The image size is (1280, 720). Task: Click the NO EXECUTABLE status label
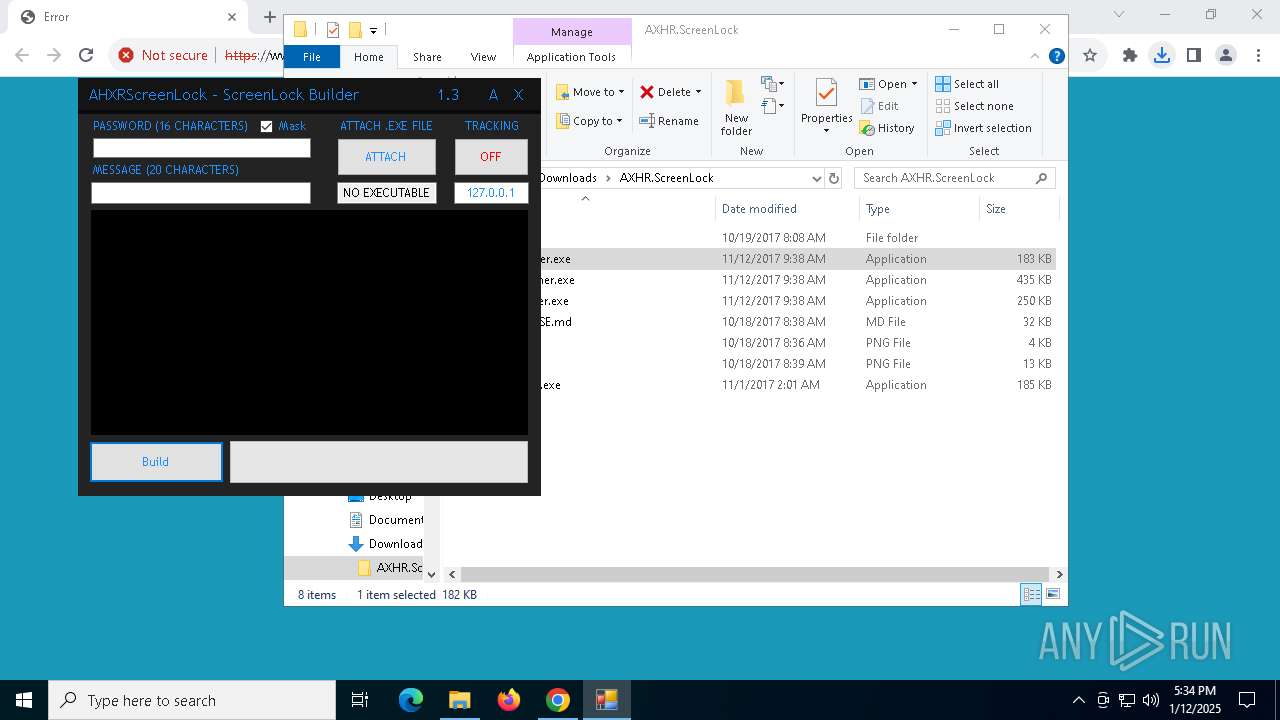point(386,193)
